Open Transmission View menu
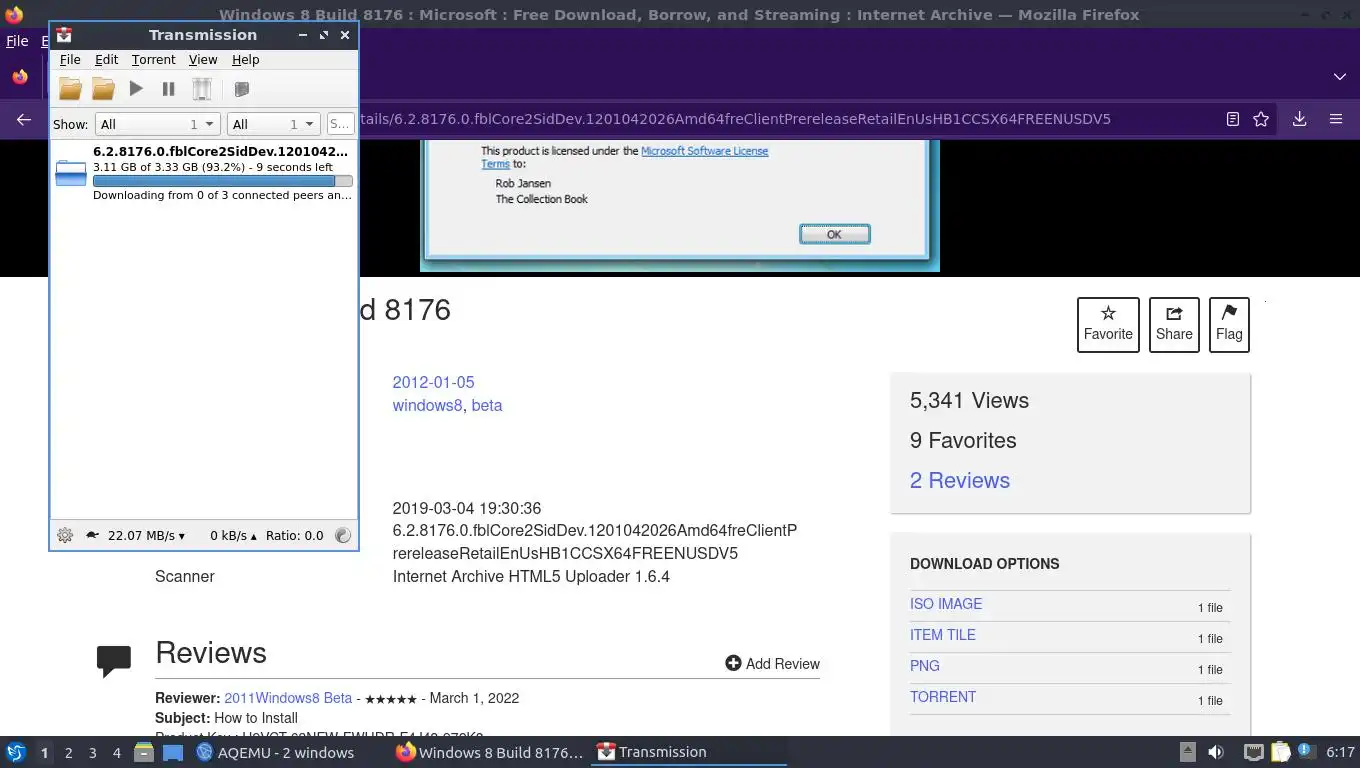1360x768 pixels. pyautogui.click(x=203, y=60)
